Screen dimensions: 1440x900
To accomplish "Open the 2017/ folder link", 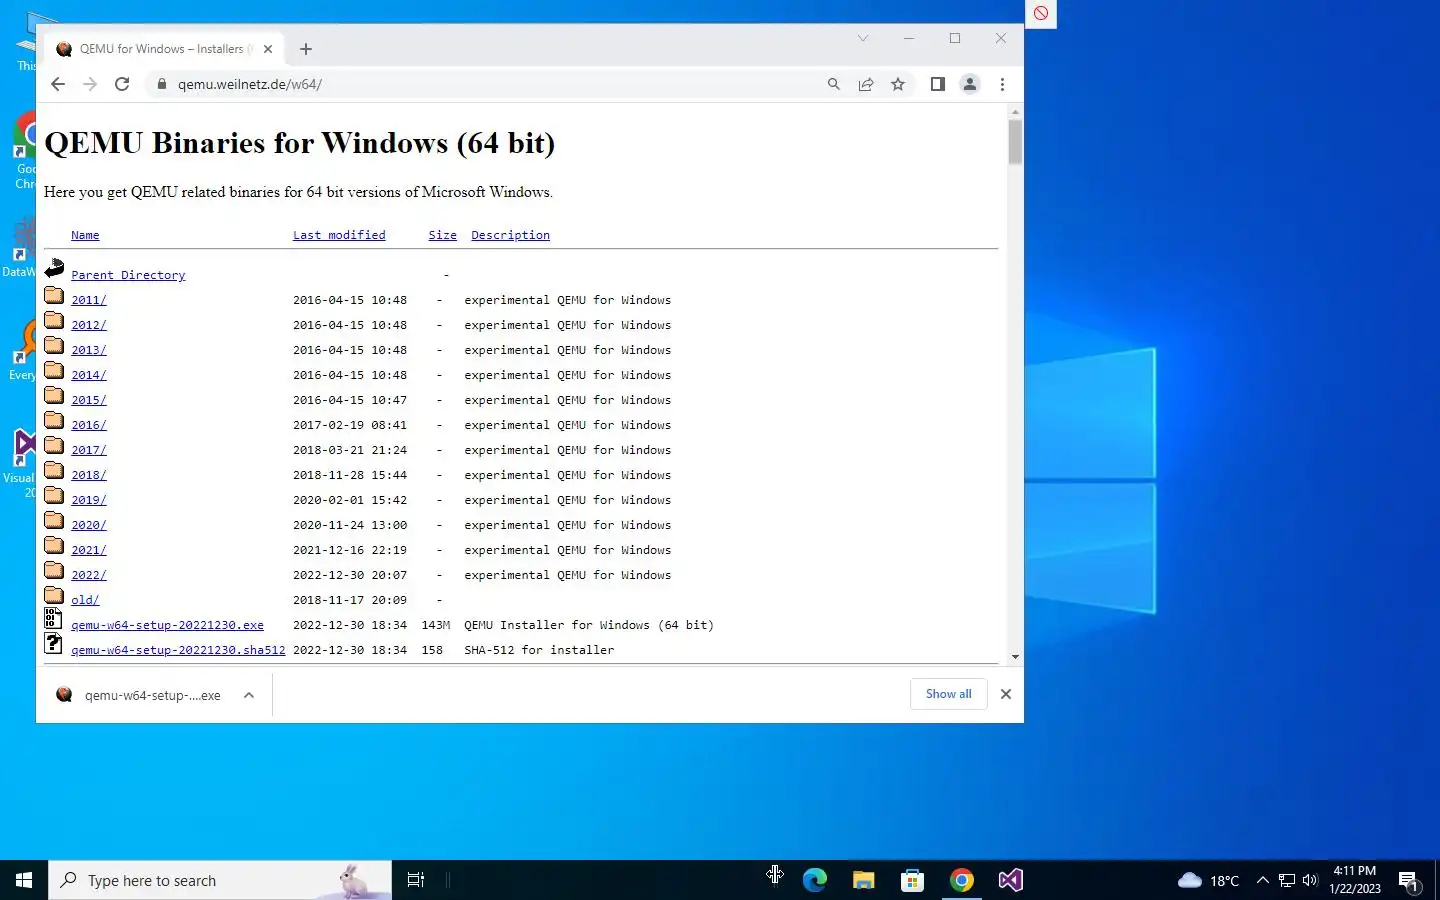I will (88, 450).
